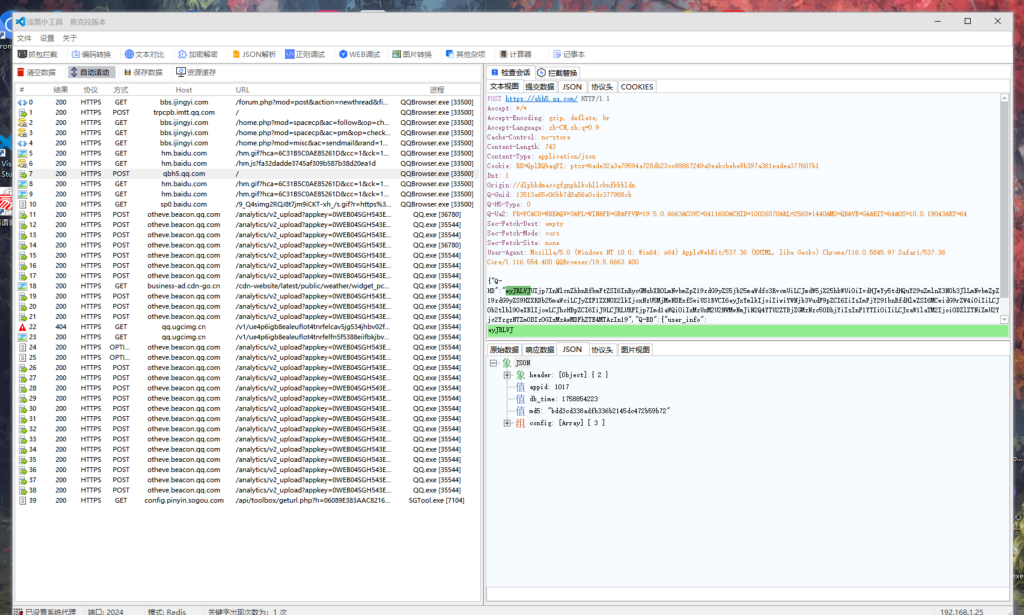Open the 计算器 calculator tool
Viewport: 1024px width, 615px height.
(516, 54)
